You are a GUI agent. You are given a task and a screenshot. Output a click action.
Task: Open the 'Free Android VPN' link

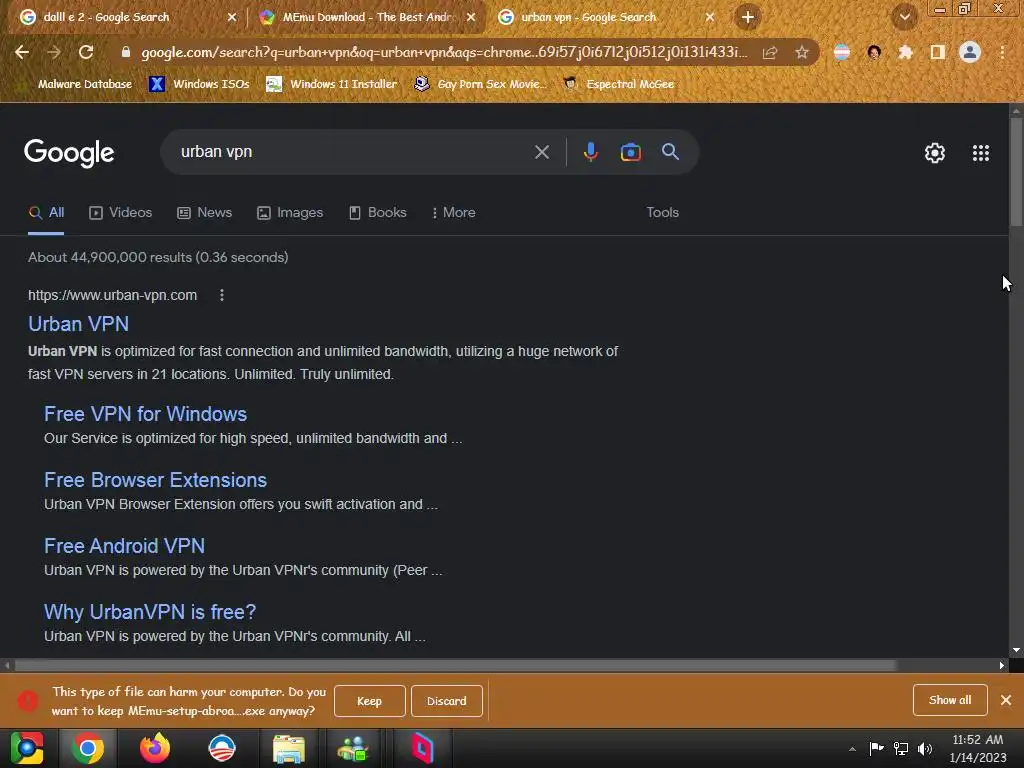124,546
